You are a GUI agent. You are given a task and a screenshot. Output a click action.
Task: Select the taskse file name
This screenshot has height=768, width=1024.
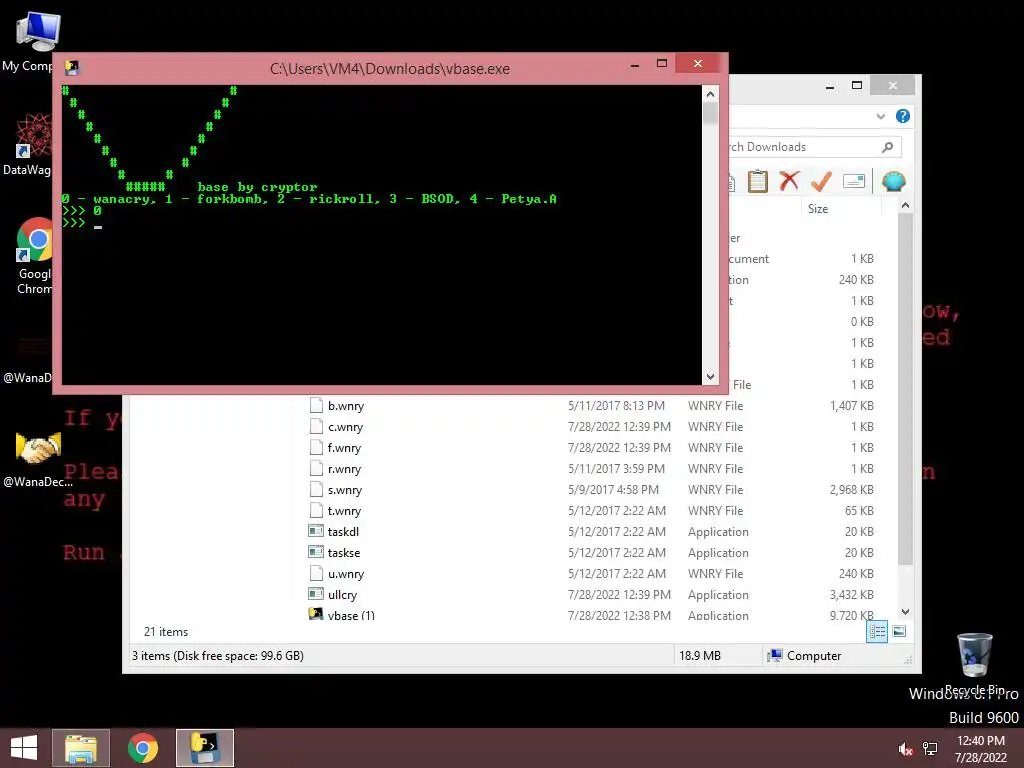pos(344,552)
